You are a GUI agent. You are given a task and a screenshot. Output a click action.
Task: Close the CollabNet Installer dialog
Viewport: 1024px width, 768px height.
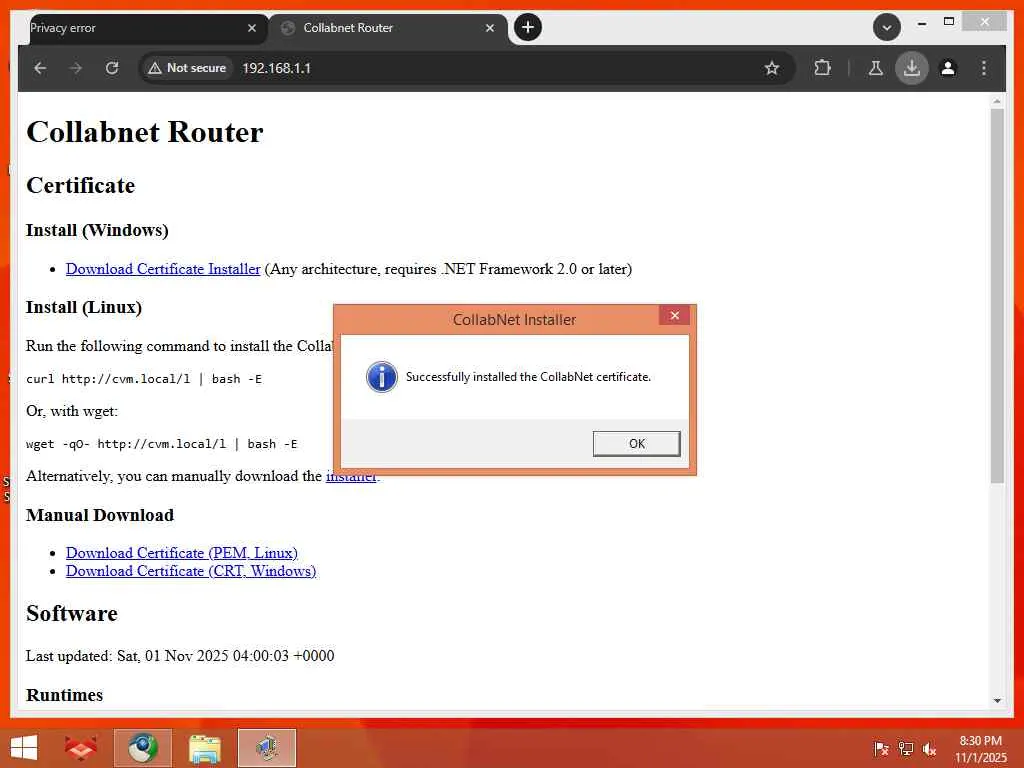pyautogui.click(x=675, y=315)
